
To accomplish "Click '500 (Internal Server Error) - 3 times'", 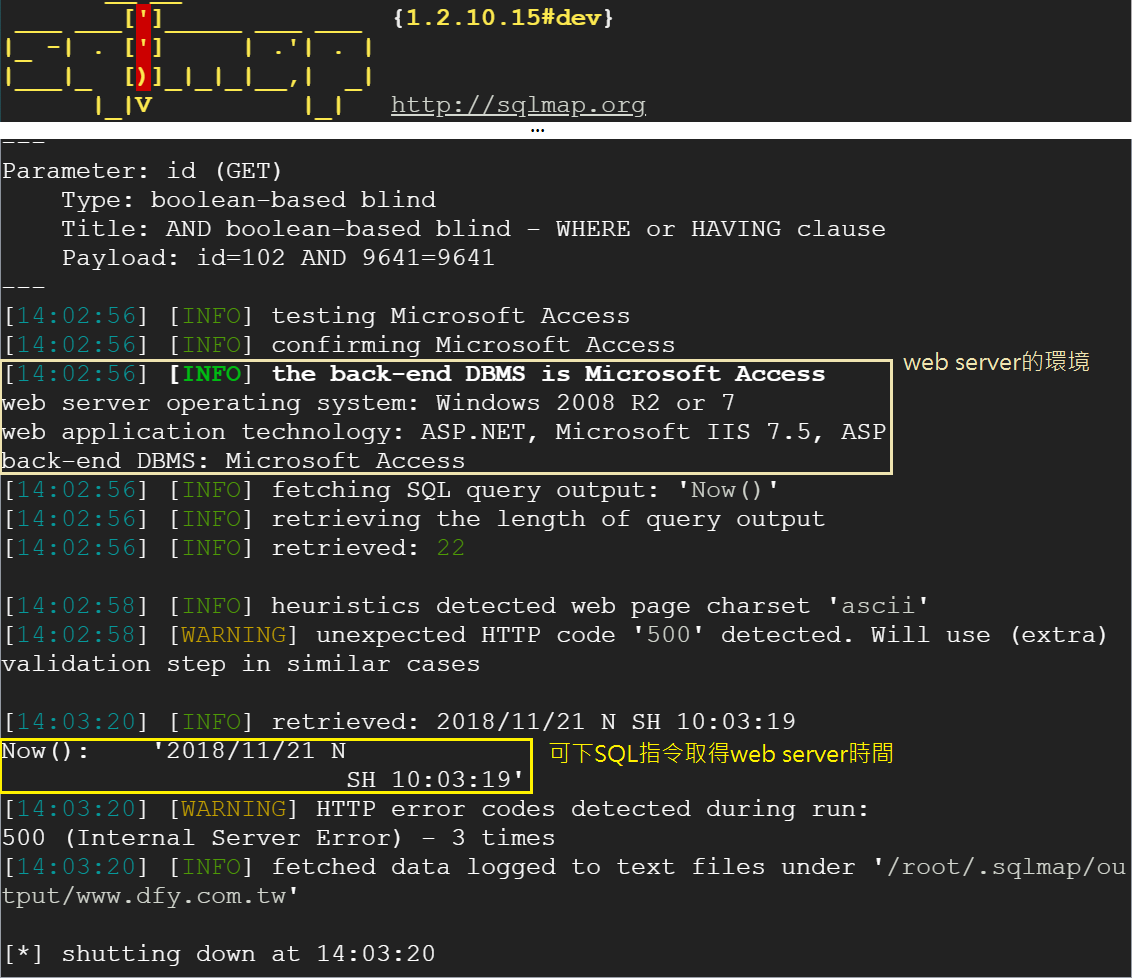I will 279,838.
